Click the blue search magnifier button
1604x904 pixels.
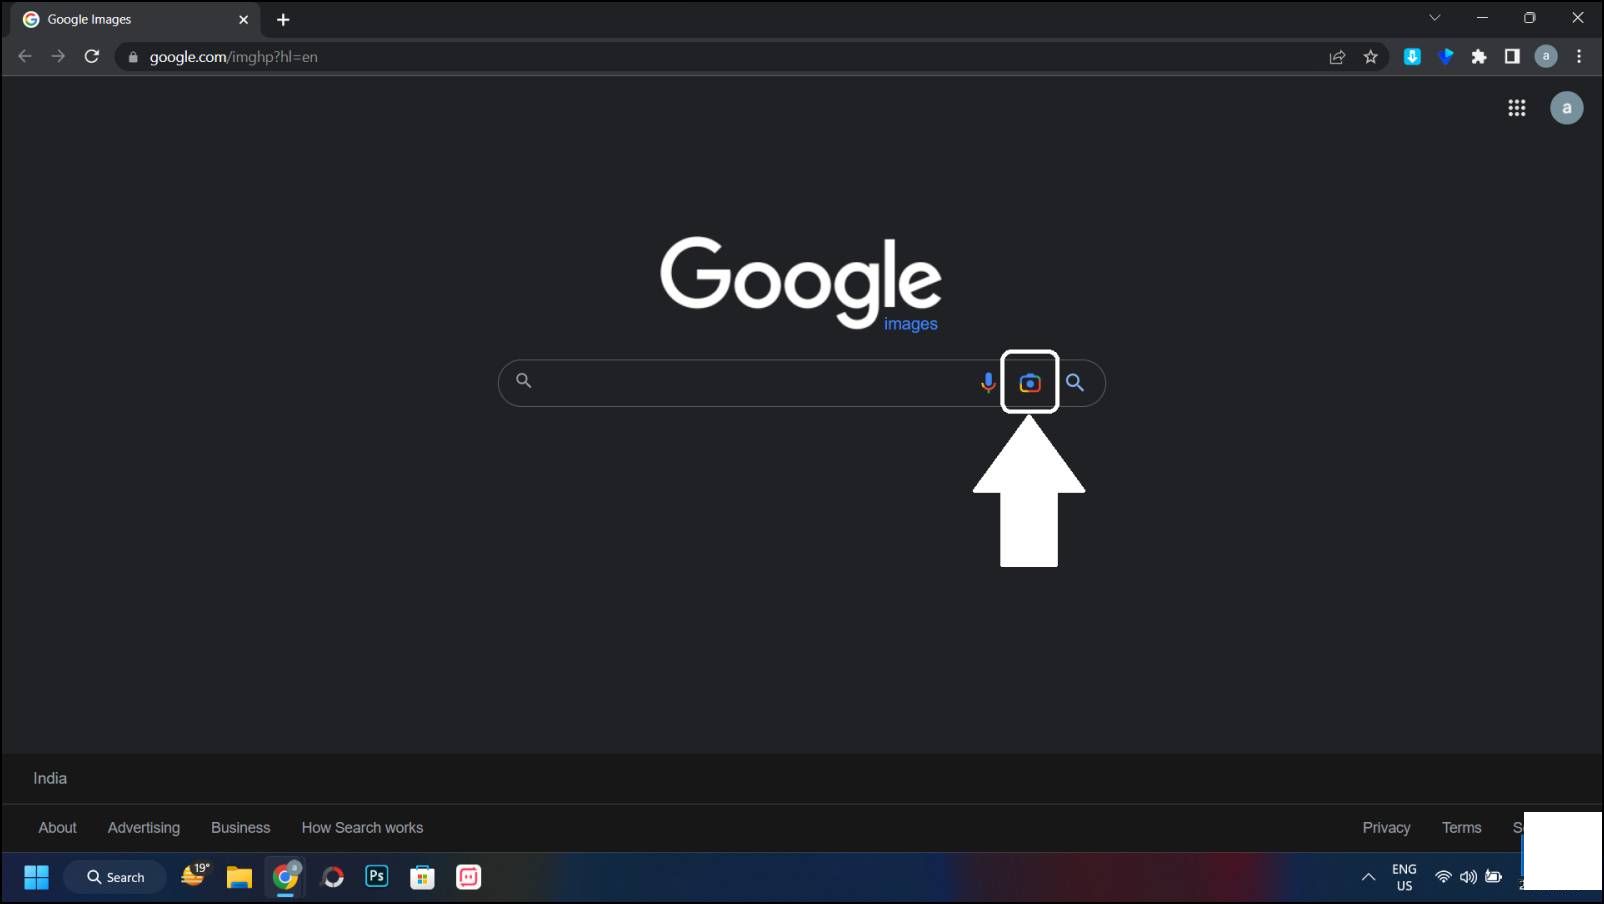[1075, 382]
